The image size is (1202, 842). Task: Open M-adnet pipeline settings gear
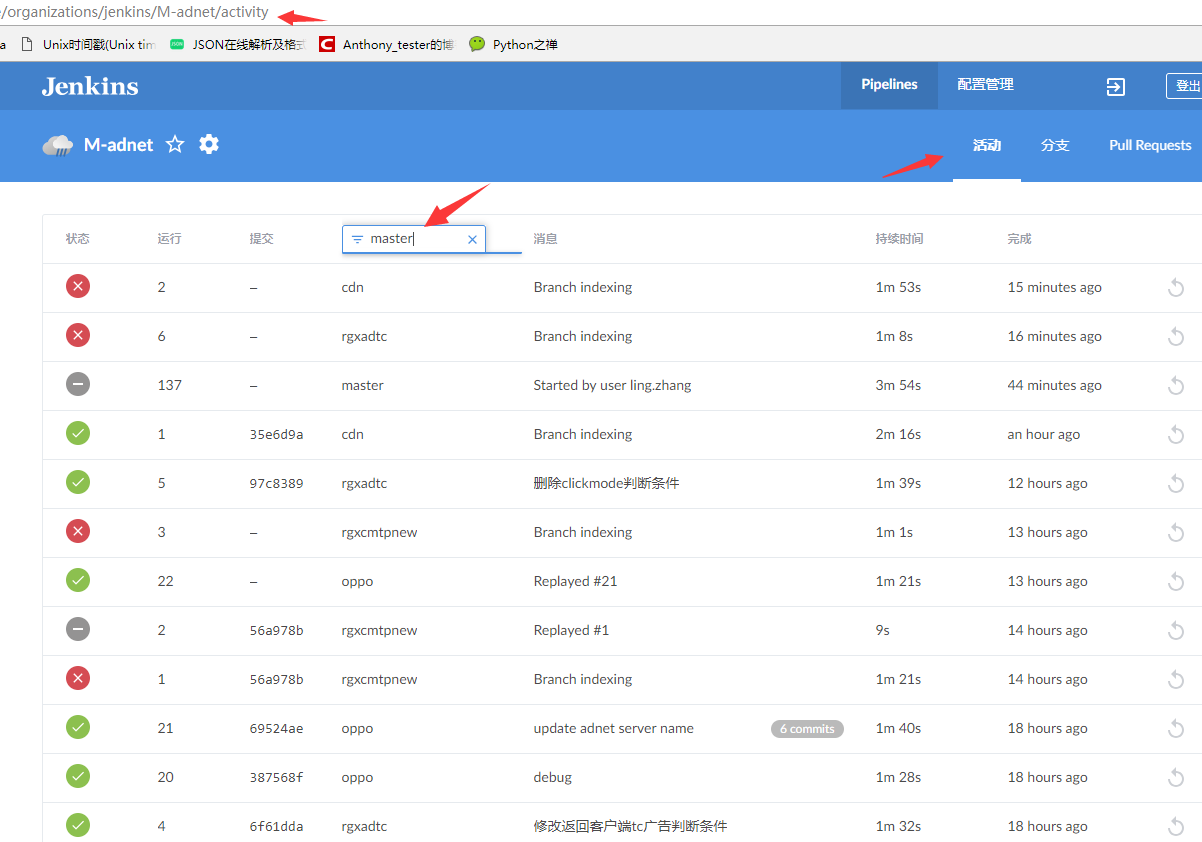coord(208,144)
